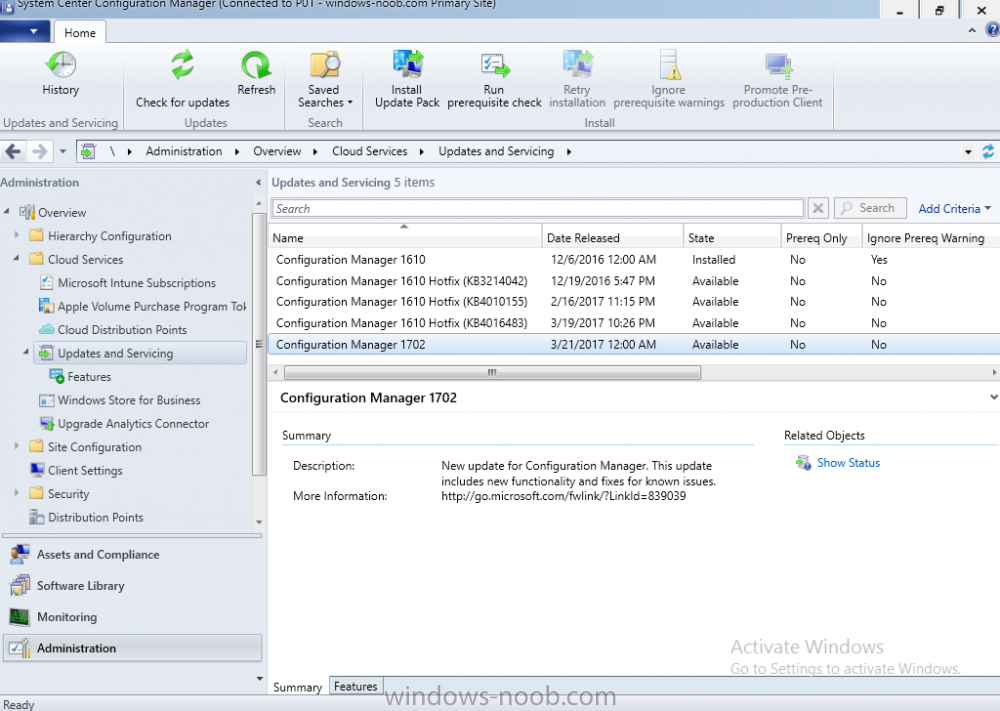Open address bar history dropdown

pyautogui.click(x=968, y=152)
